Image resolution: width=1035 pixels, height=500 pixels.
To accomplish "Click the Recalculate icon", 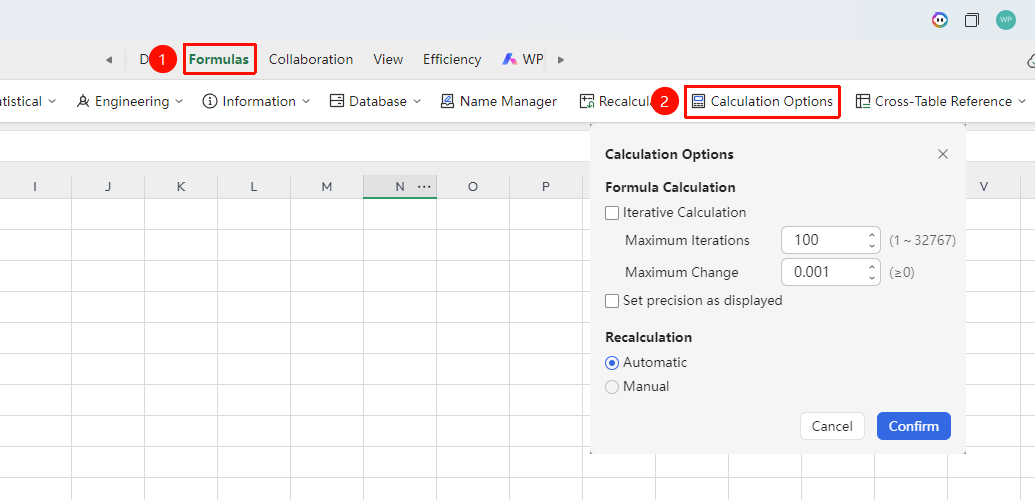I will pyautogui.click(x=587, y=101).
